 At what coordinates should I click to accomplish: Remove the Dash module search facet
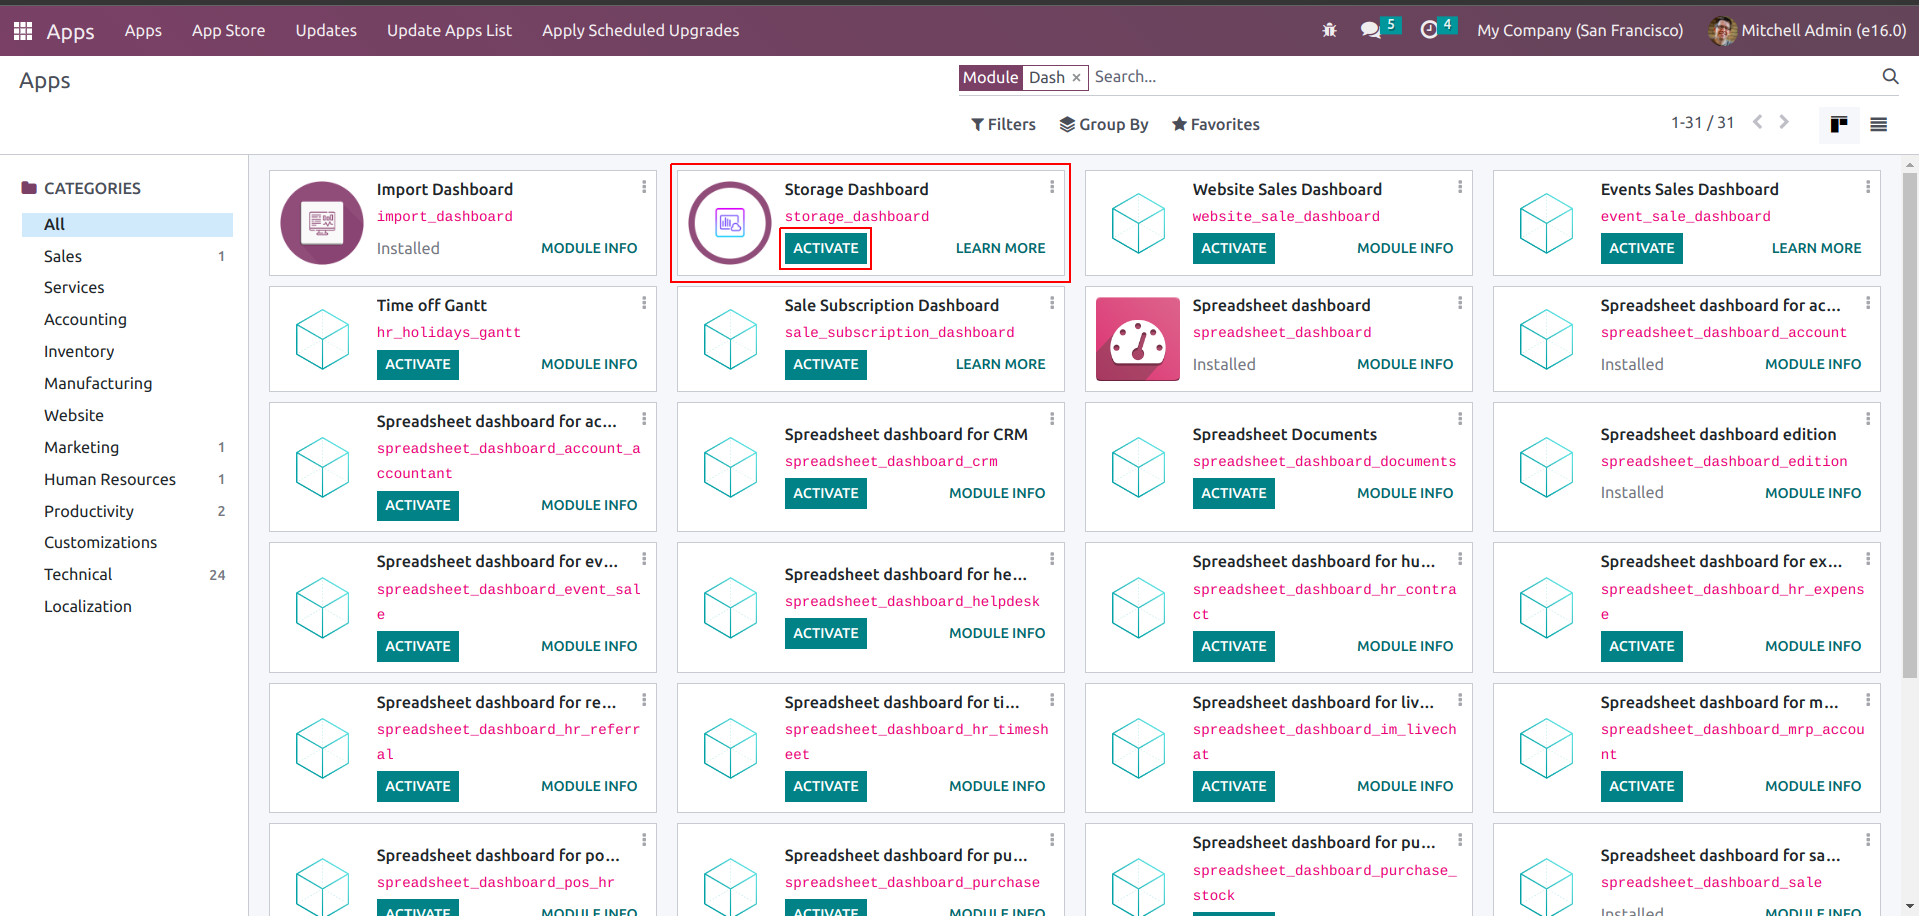pos(1076,78)
